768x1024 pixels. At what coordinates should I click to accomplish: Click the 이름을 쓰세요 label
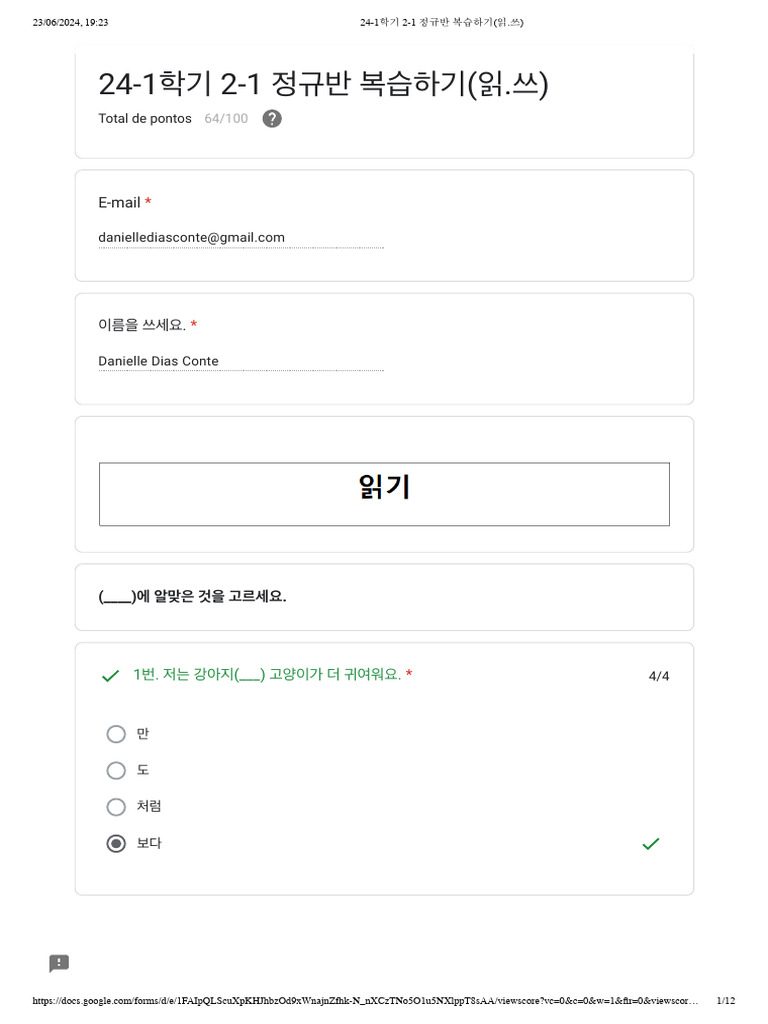point(142,325)
